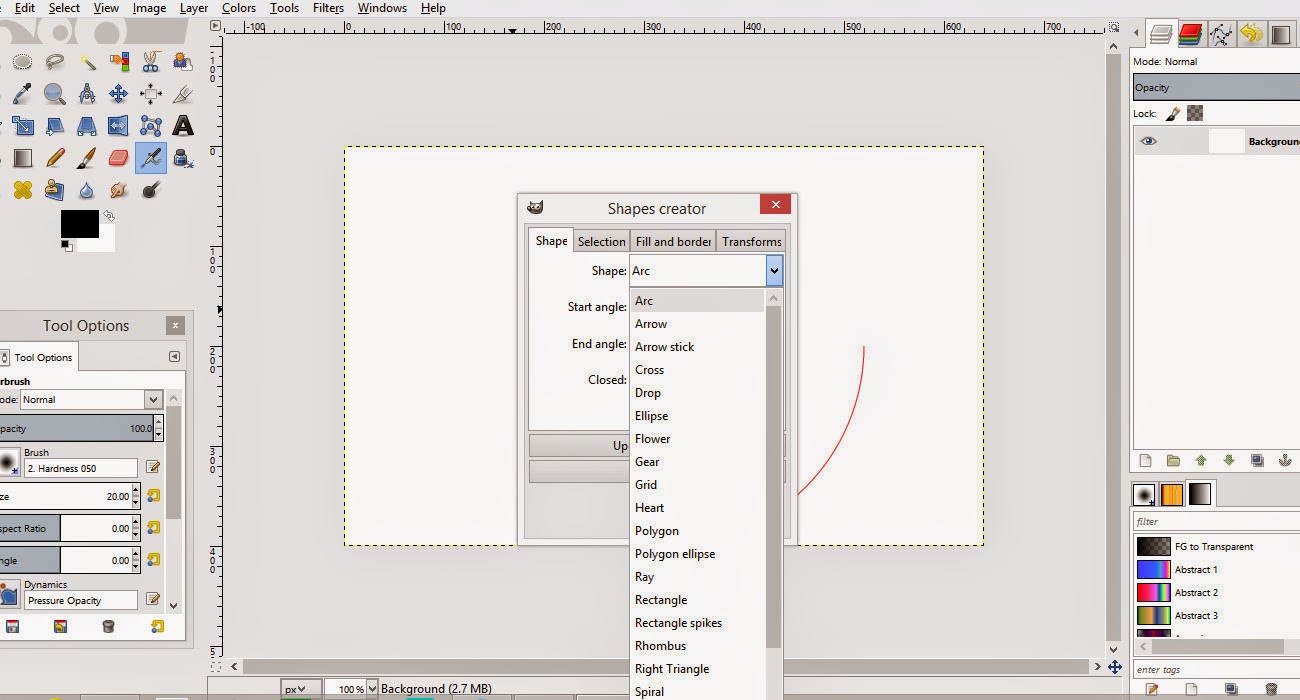
Task: Open the Undo History tab icon
Action: coord(1253,33)
